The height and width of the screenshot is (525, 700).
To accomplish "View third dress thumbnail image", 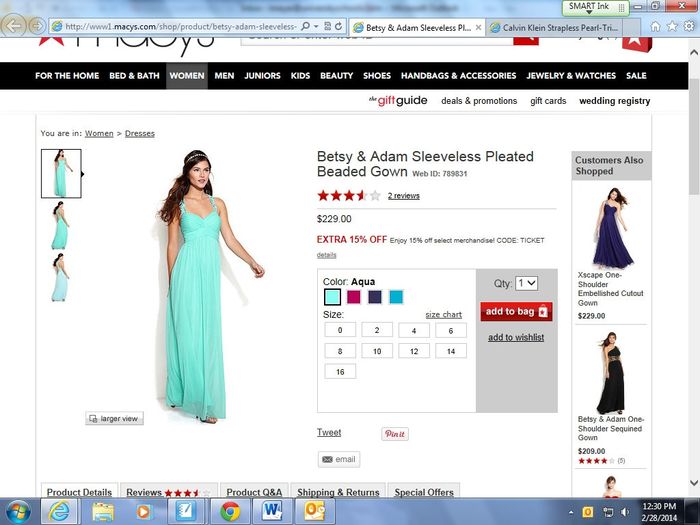I will coord(60,277).
